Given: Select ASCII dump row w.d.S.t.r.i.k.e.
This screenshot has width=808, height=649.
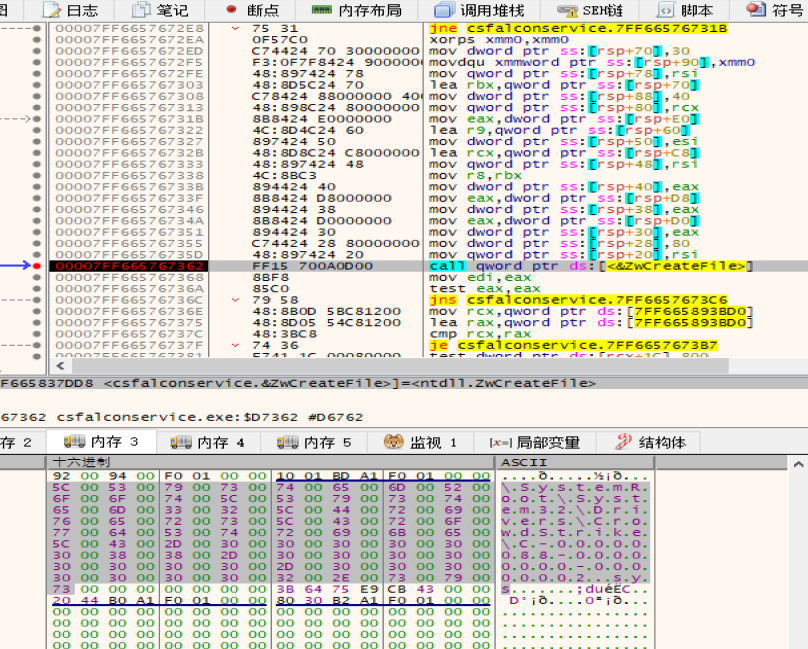Looking at the screenshot, I should (575, 532).
